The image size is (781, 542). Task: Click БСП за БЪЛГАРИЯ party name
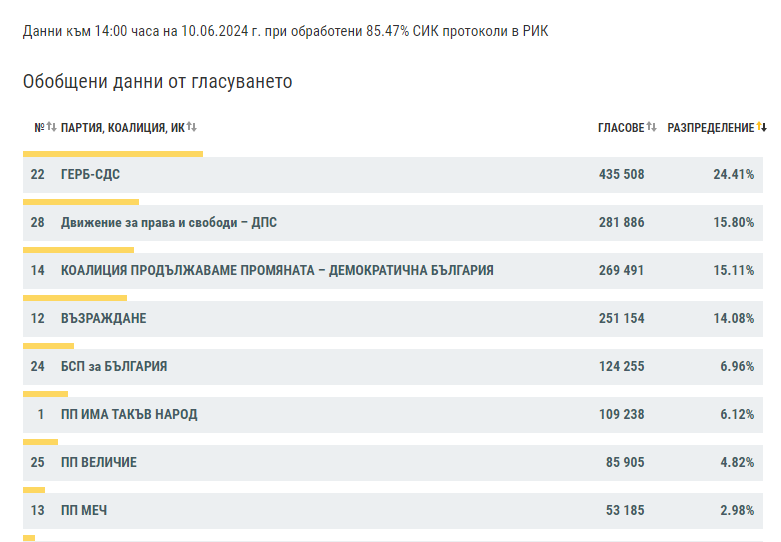click(113, 367)
